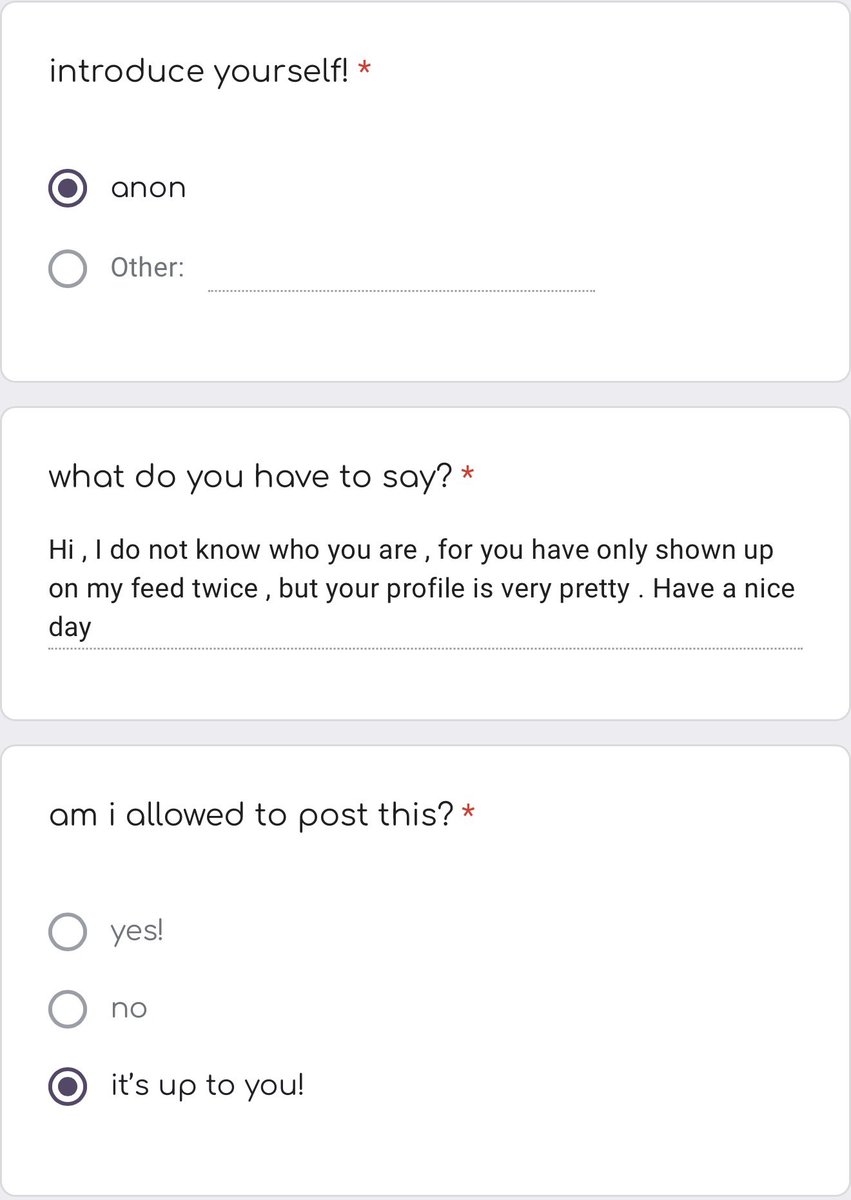Image resolution: width=851 pixels, height=1200 pixels.
Task: Click the "it's up to you!" label text
Action: tap(207, 1086)
